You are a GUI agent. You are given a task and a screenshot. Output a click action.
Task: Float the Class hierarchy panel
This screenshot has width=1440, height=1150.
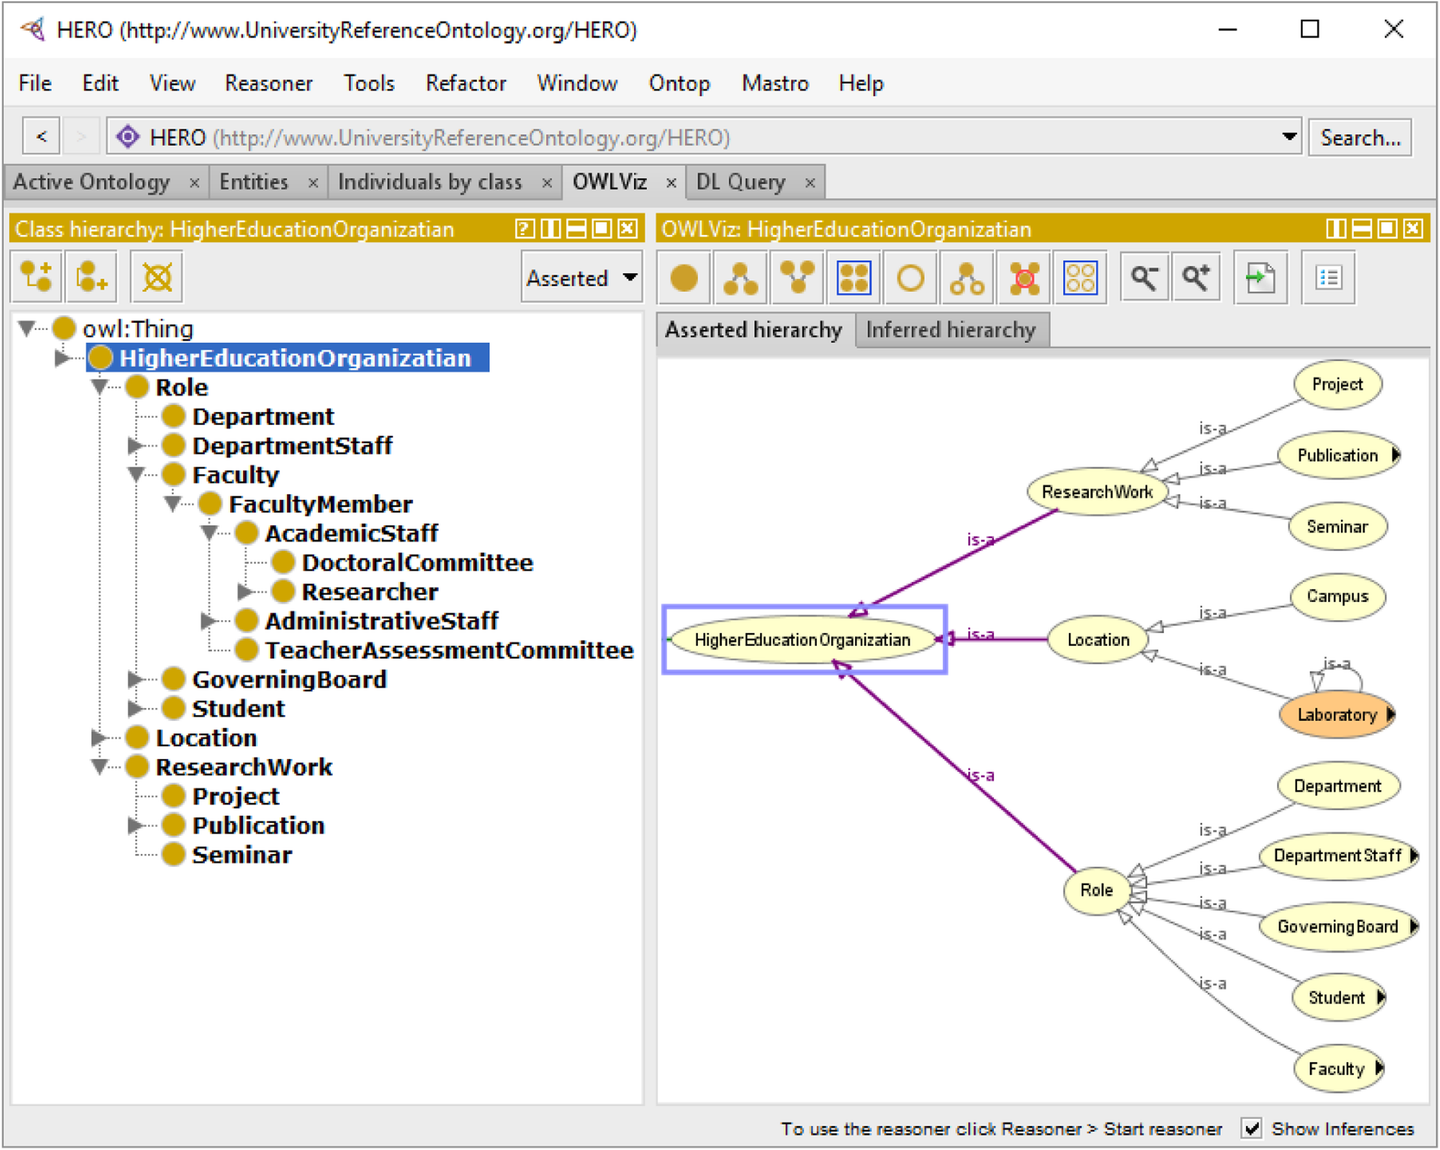[x=602, y=229]
